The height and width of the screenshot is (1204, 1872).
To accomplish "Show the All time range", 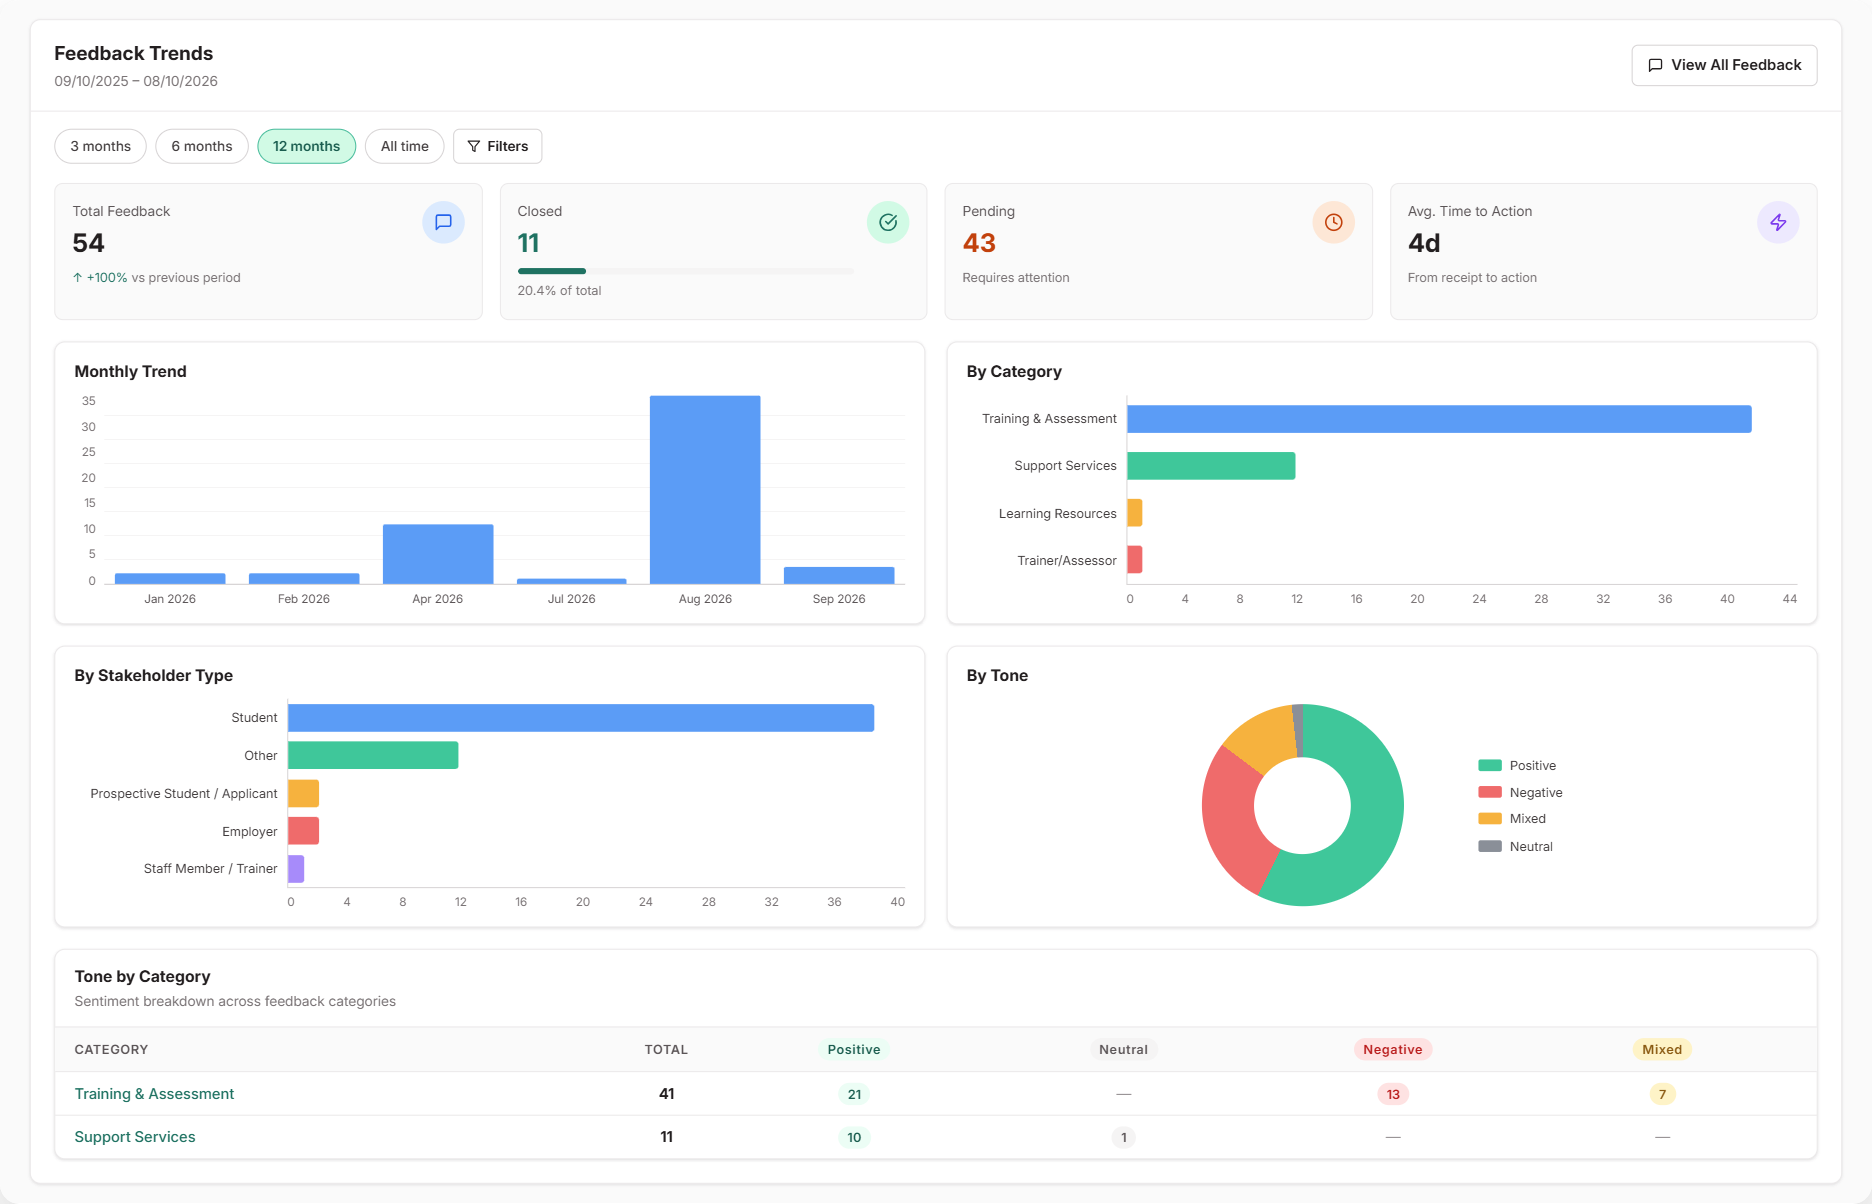I will [x=404, y=146].
